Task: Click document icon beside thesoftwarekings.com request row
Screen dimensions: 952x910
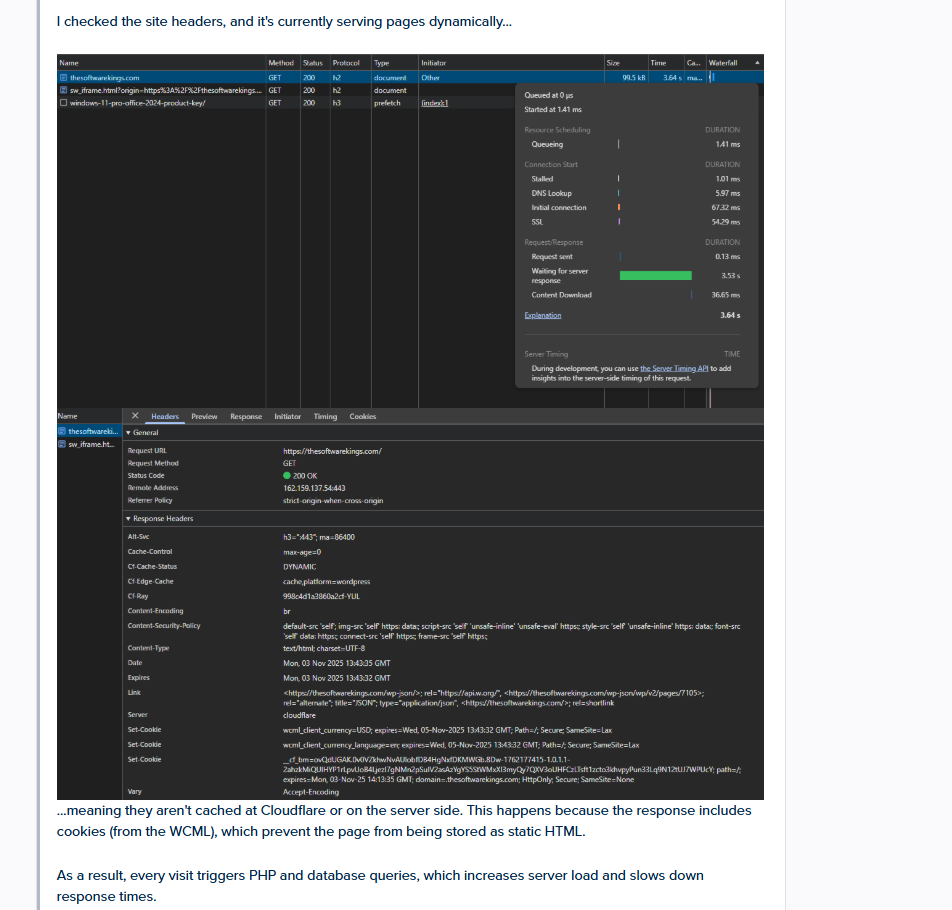Action: point(64,77)
